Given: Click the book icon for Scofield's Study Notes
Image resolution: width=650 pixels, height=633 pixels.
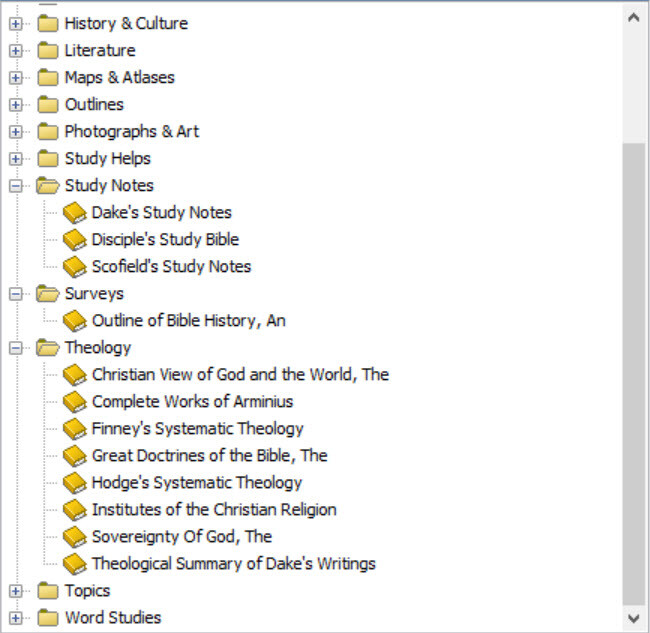Looking at the screenshot, I should 75,267.
